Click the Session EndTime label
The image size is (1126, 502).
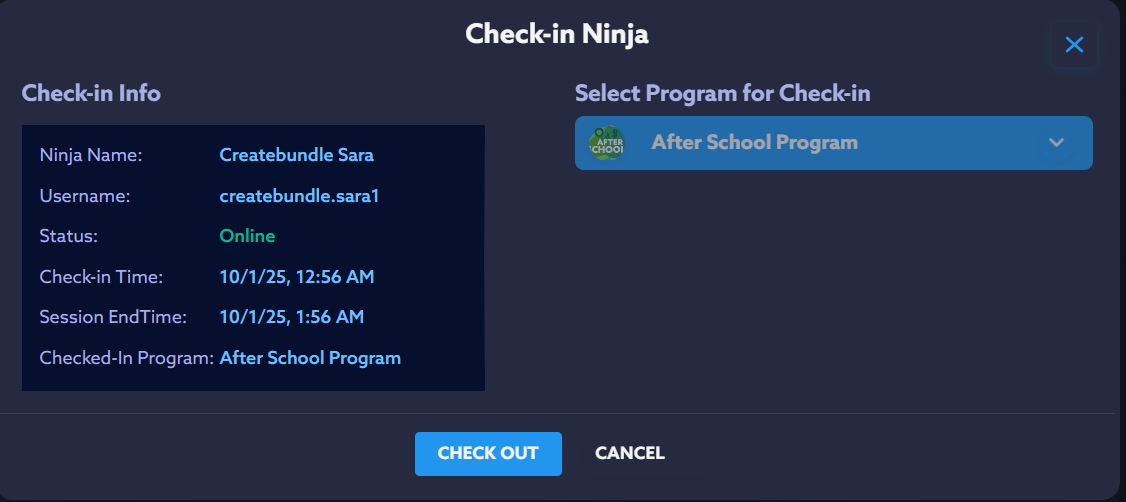click(x=113, y=317)
